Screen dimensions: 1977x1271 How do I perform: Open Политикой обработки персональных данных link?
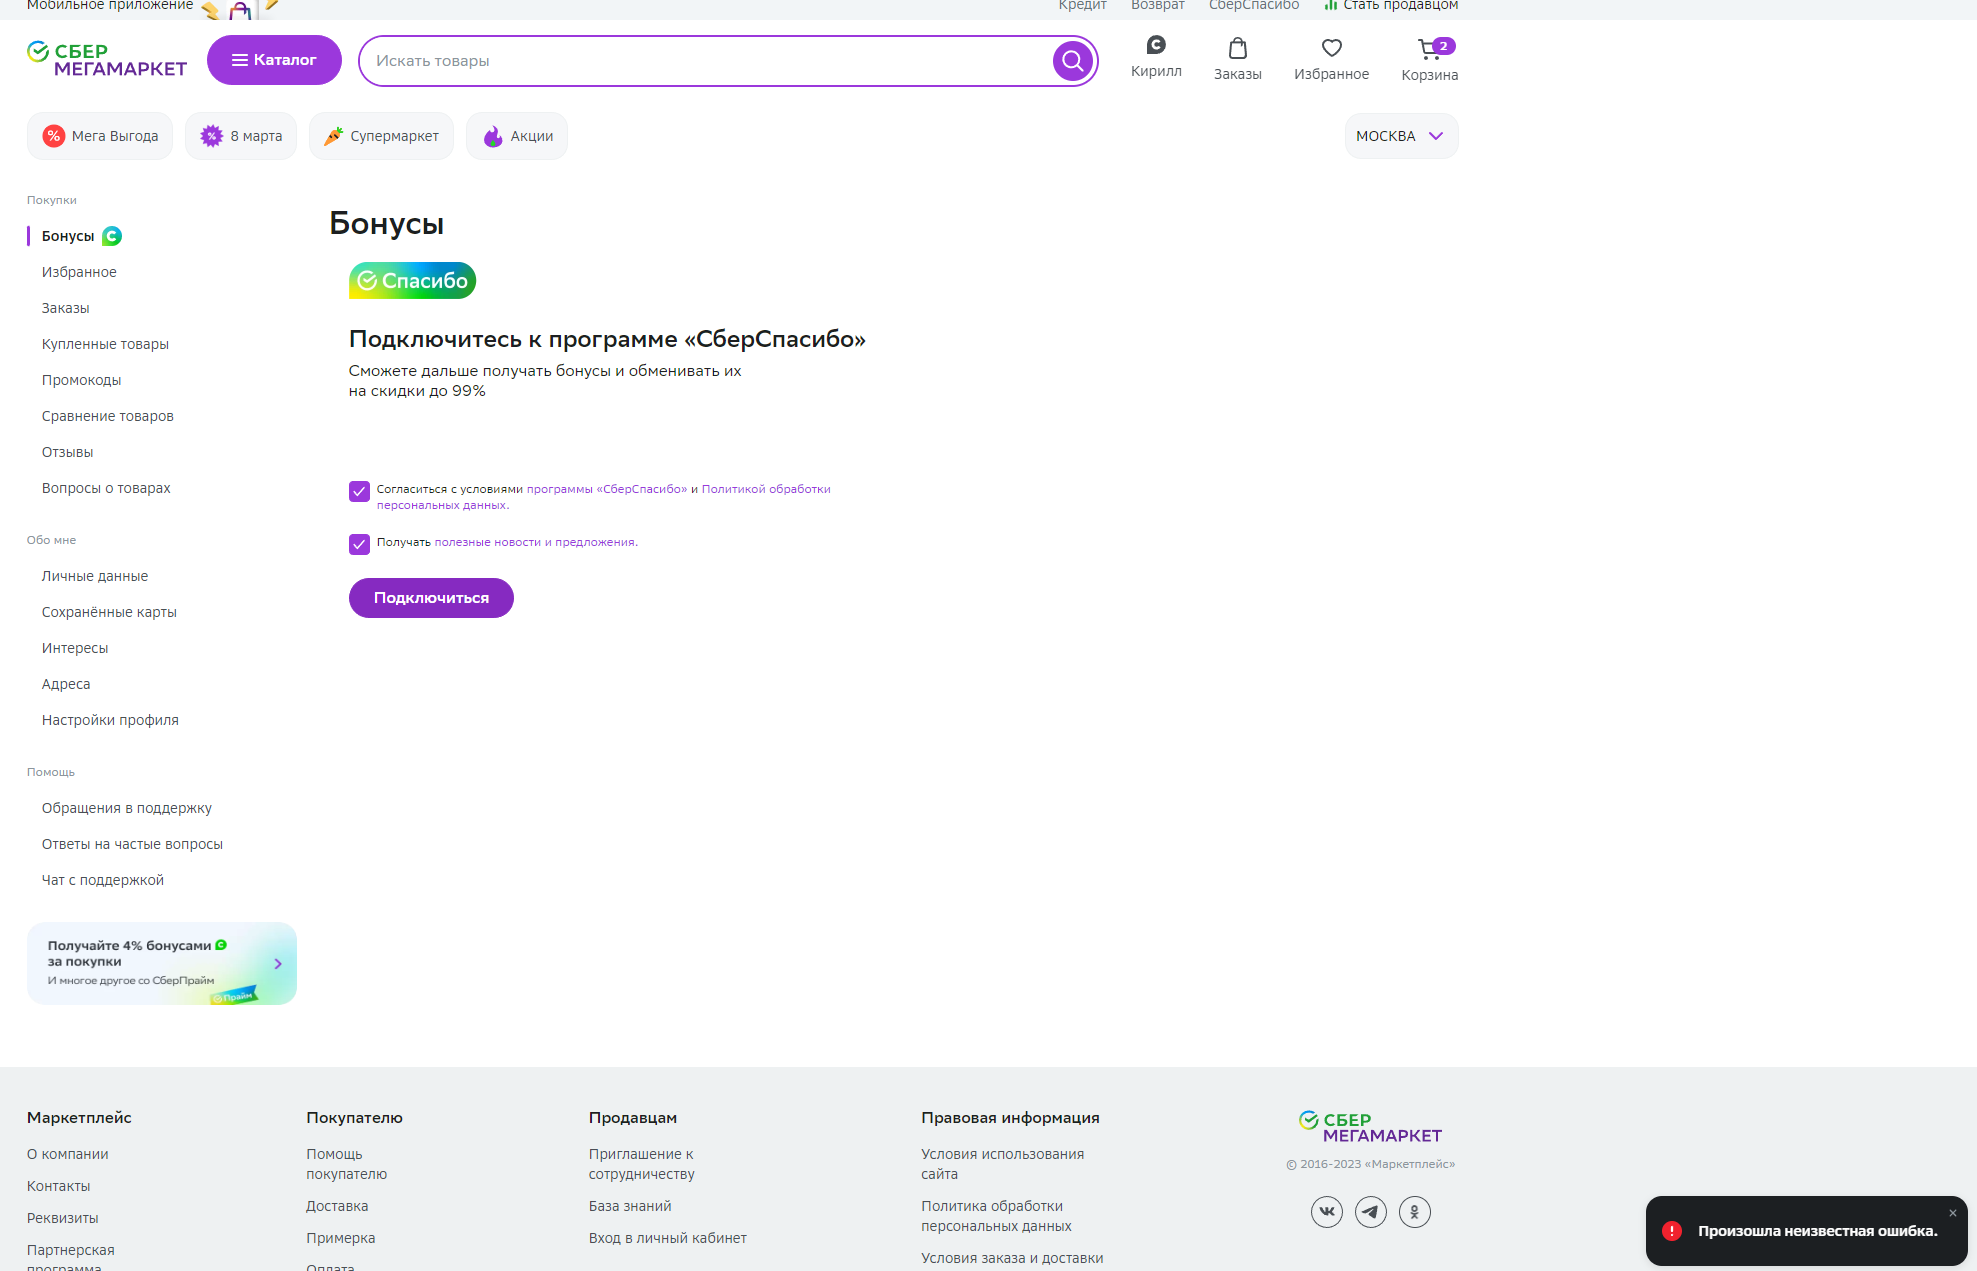click(766, 489)
